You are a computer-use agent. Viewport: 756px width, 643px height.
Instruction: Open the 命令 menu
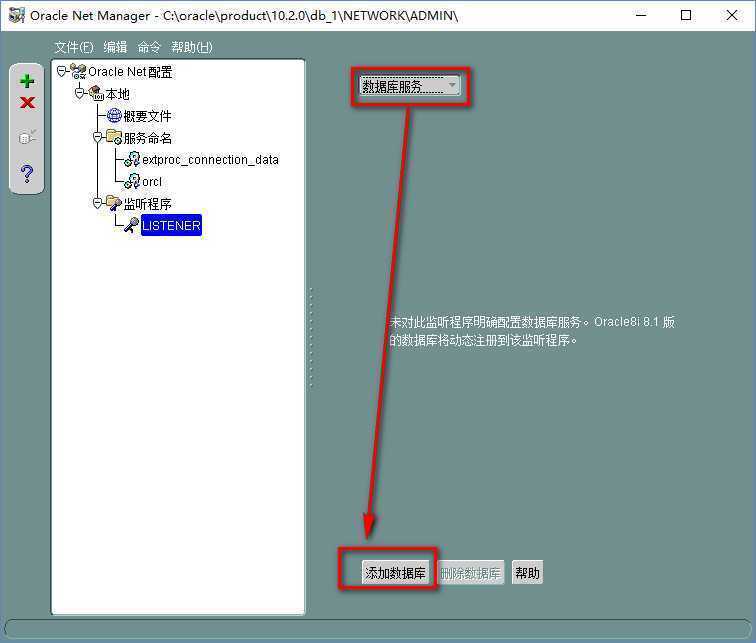pos(149,47)
